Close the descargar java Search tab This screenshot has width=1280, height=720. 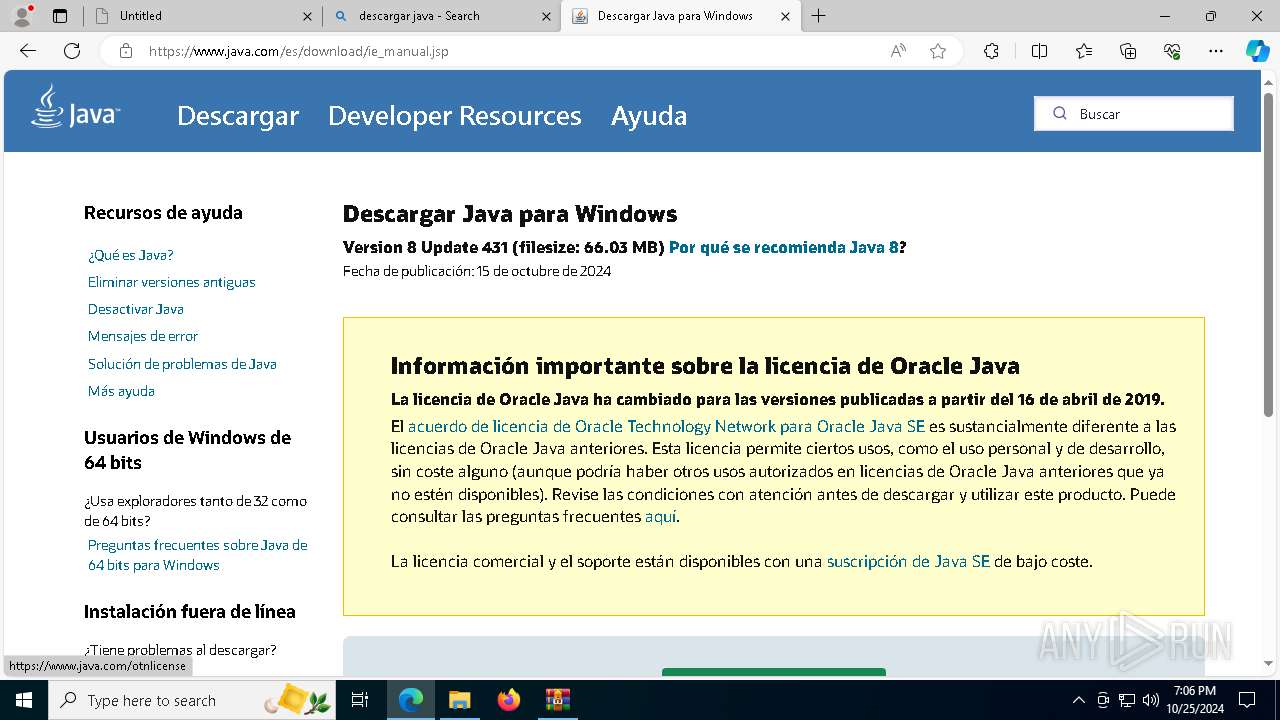point(546,16)
